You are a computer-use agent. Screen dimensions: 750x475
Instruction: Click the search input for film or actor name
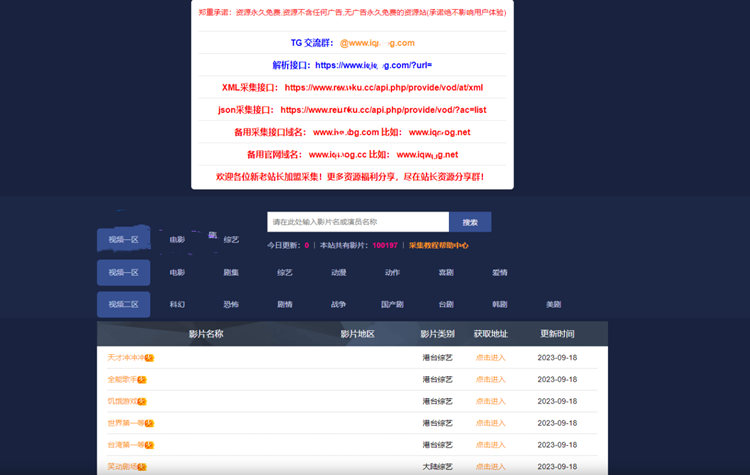tap(357, 222)
